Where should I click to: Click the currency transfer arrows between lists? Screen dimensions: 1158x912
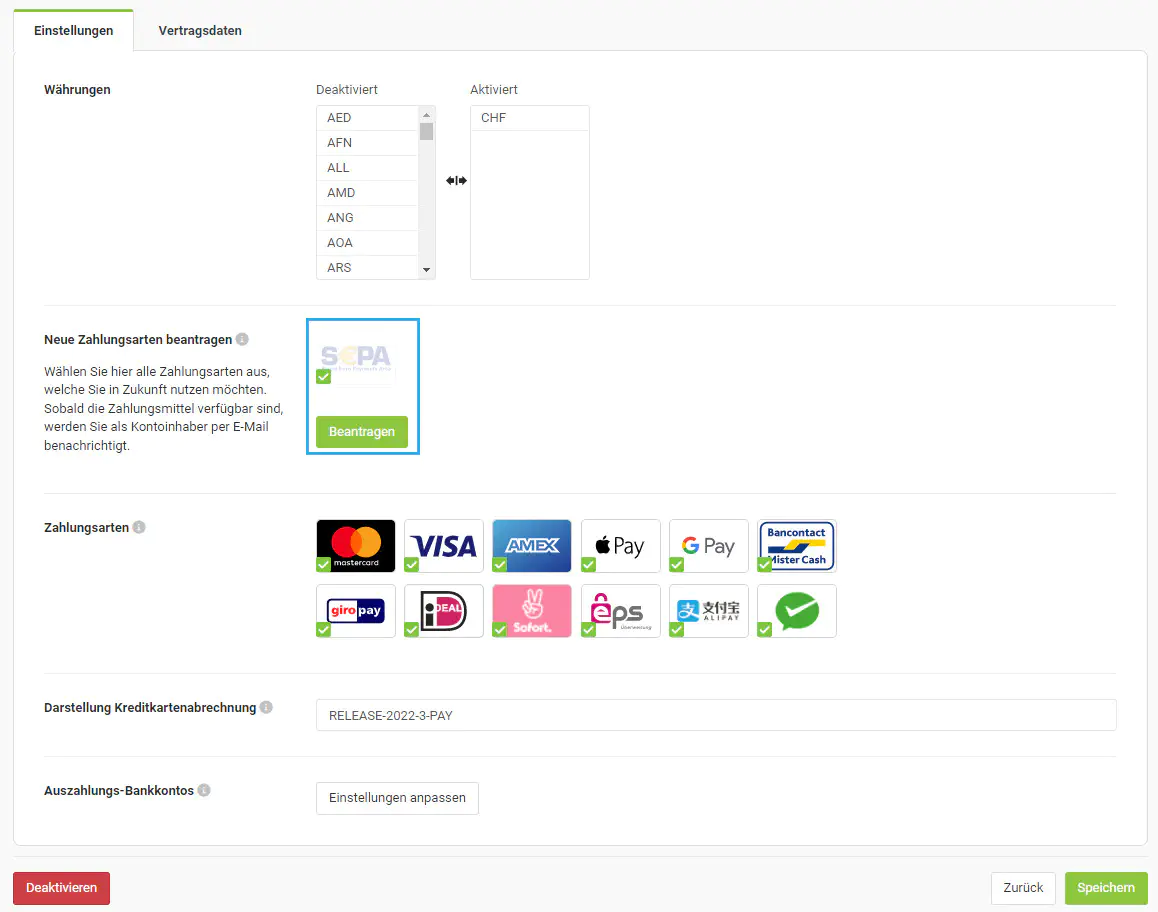(456, 181)
